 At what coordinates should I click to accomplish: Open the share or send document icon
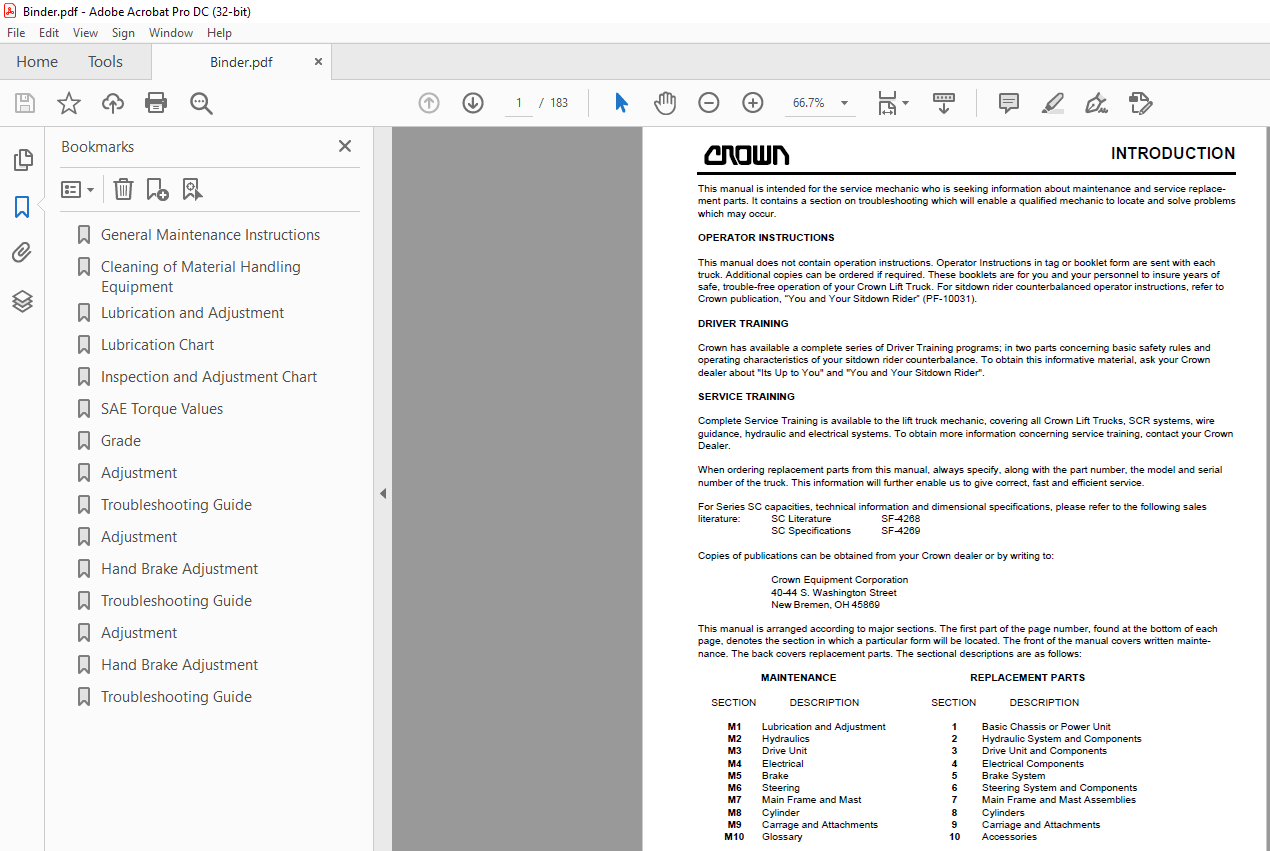1140,103
